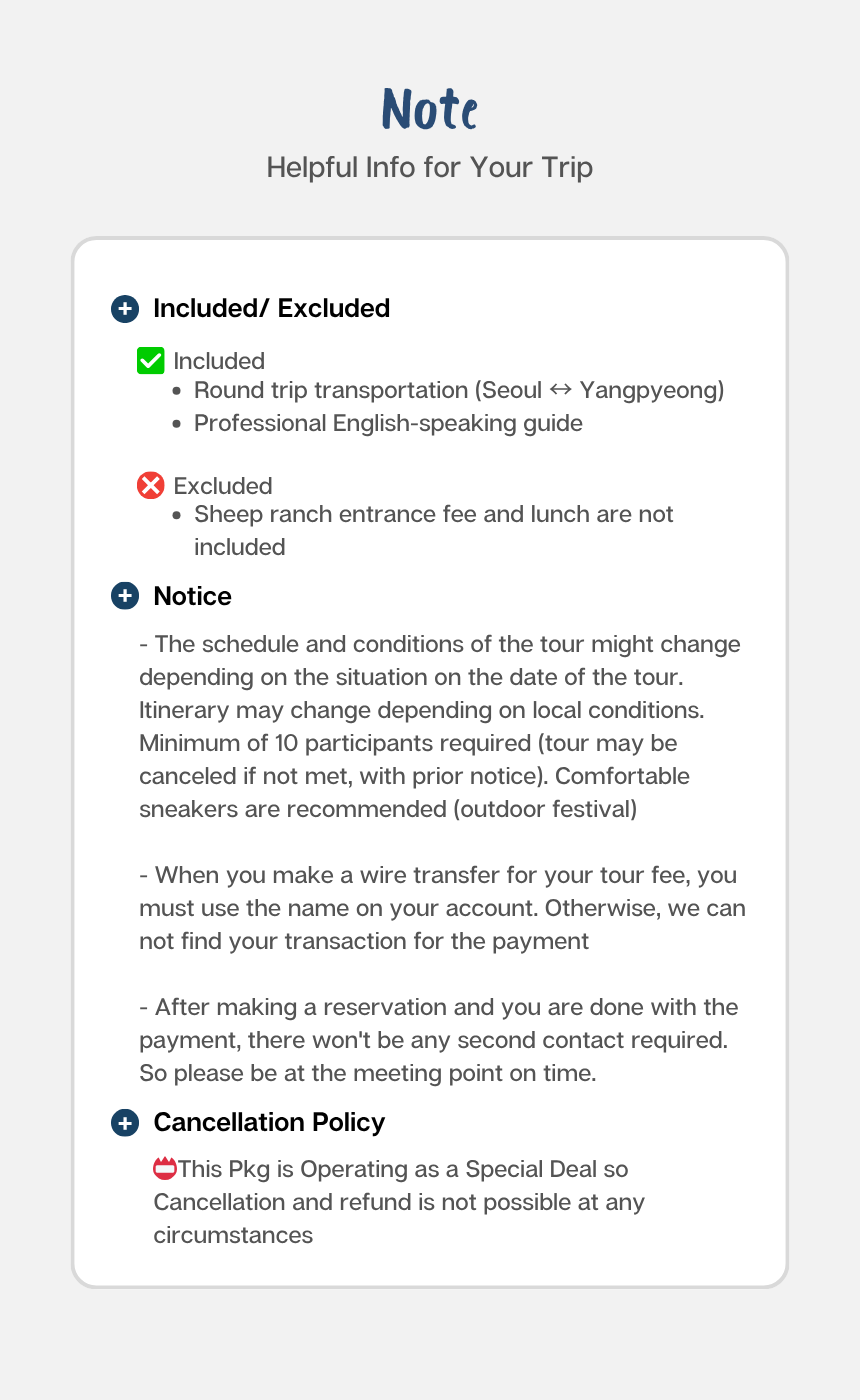
Task: Click the Helpful Info for Your Trip subtitle
Action: (x=430, y=167)
